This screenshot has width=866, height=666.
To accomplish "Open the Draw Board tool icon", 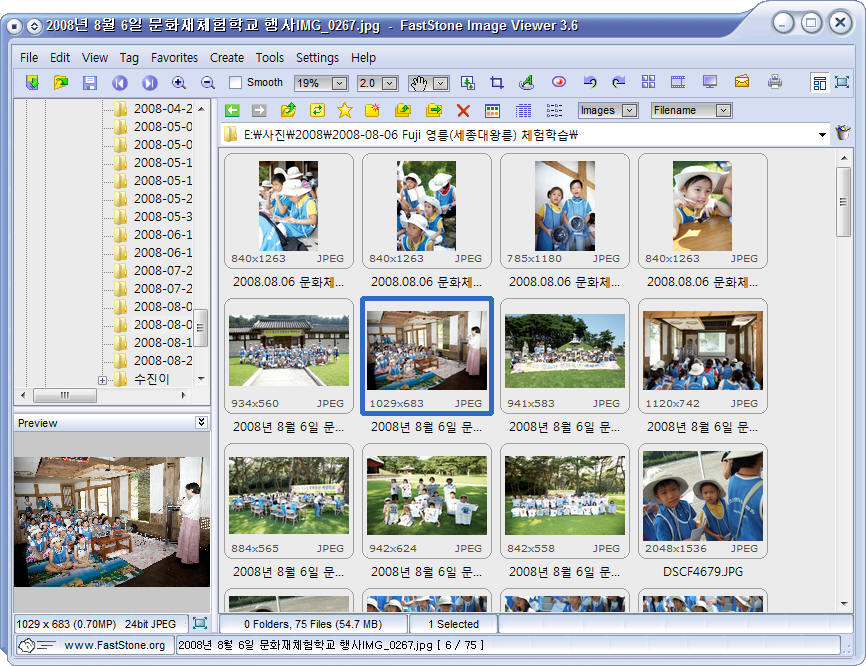I will tap(526, 83).
